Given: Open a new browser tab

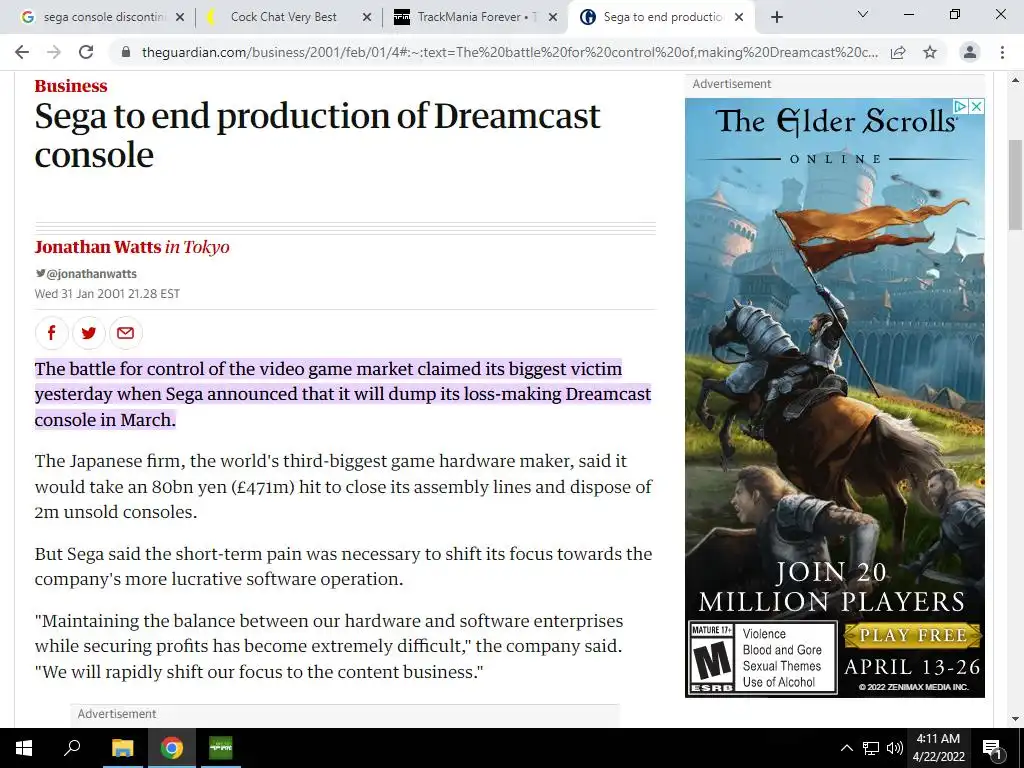Looking at the screenshot, I should (776, 17).
